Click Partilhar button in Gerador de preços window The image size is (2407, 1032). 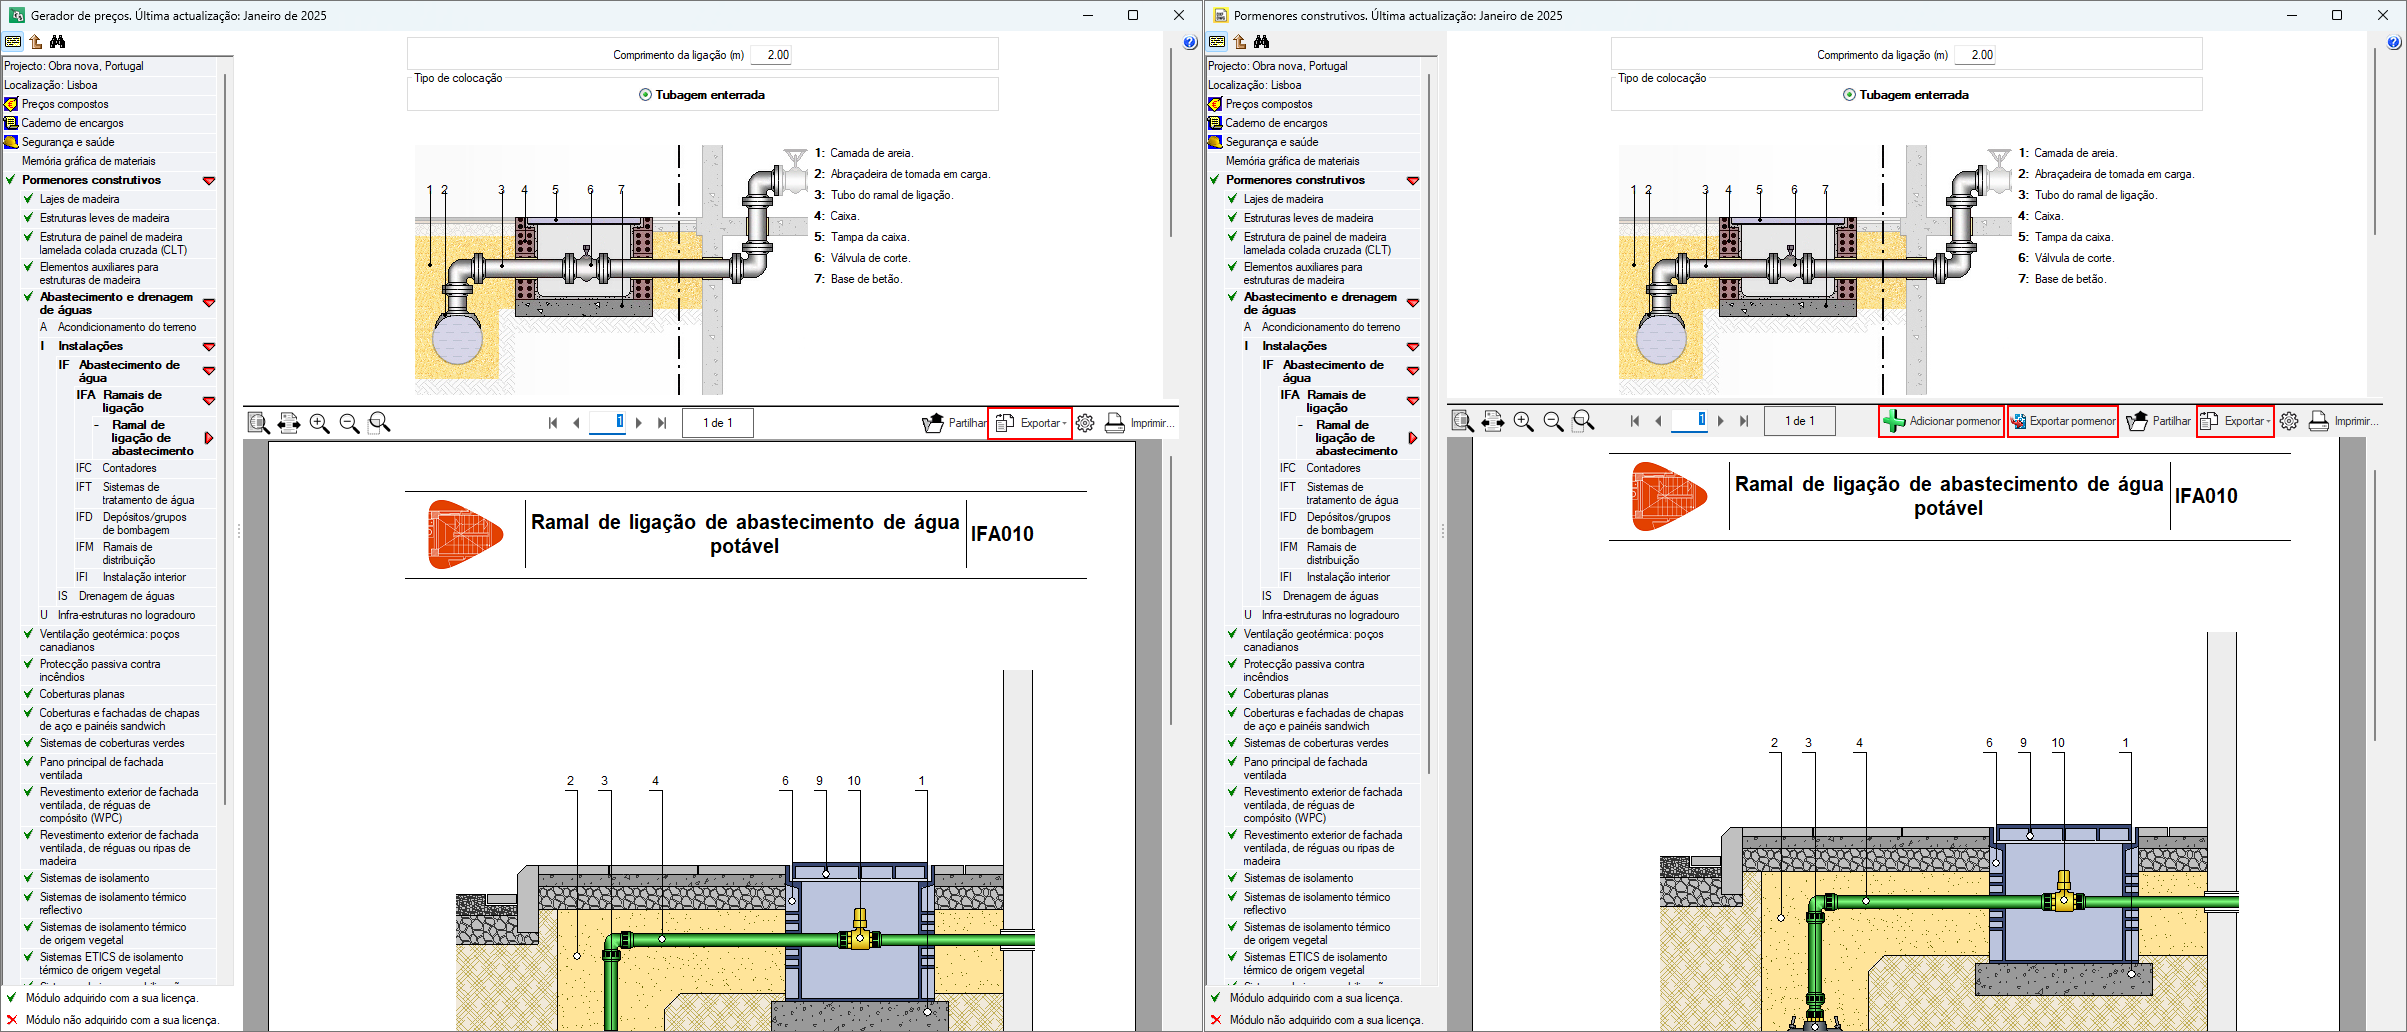(954, 423)
